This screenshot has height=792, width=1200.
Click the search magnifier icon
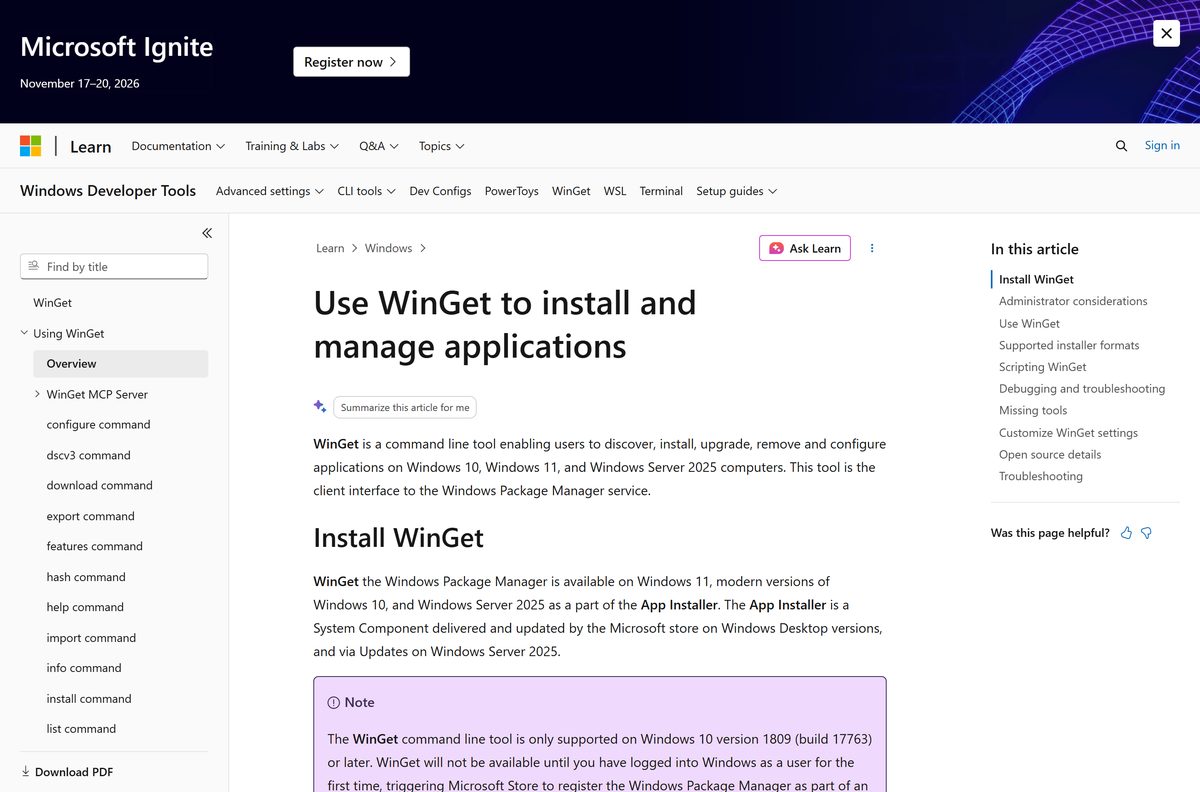click(x=1121, y=146)
